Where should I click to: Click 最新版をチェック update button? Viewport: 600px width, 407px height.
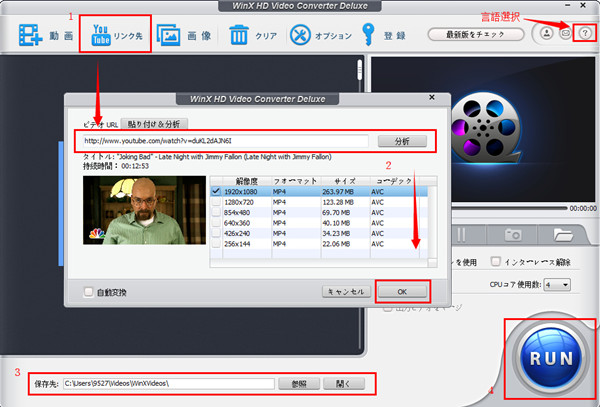click(476, 34)
